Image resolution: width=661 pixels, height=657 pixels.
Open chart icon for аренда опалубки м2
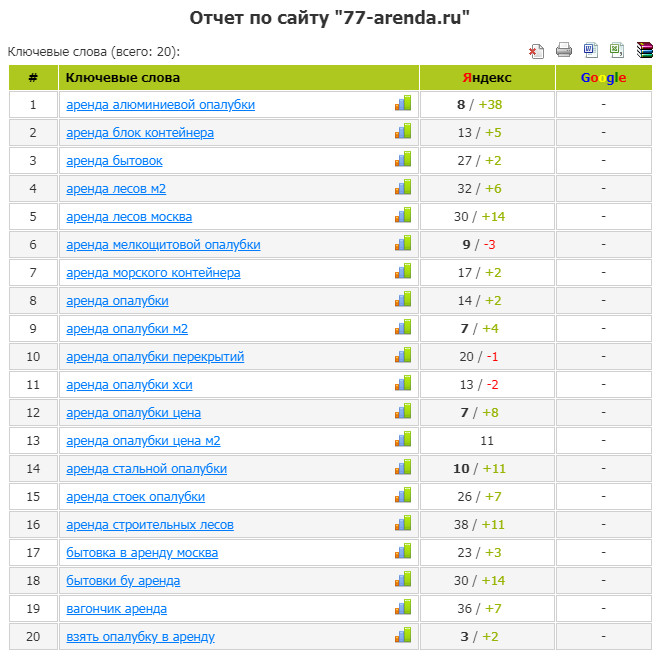pos(403,327)
